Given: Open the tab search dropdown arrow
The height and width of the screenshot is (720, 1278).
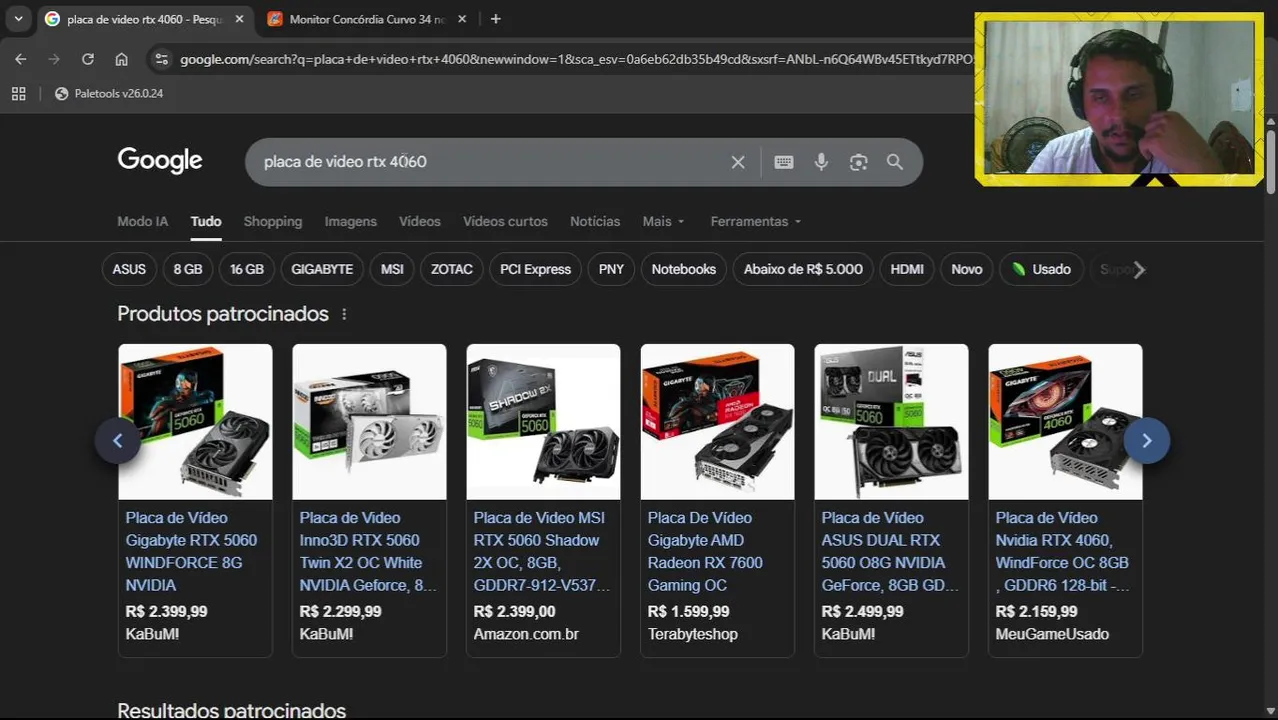Looking at the screenshot, I should point(18,19).
